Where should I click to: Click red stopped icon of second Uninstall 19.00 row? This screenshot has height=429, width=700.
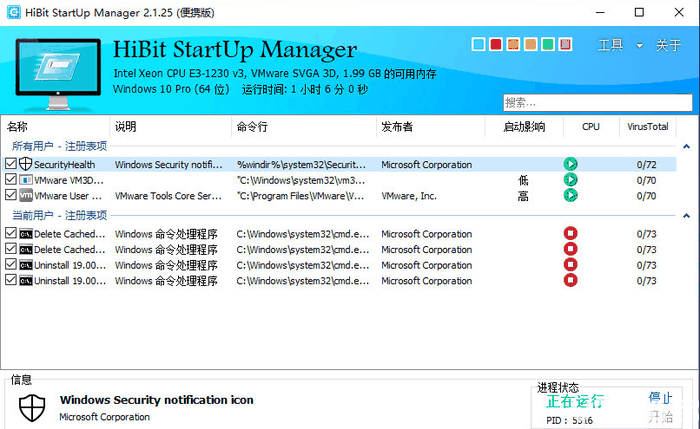pos(570,280)
